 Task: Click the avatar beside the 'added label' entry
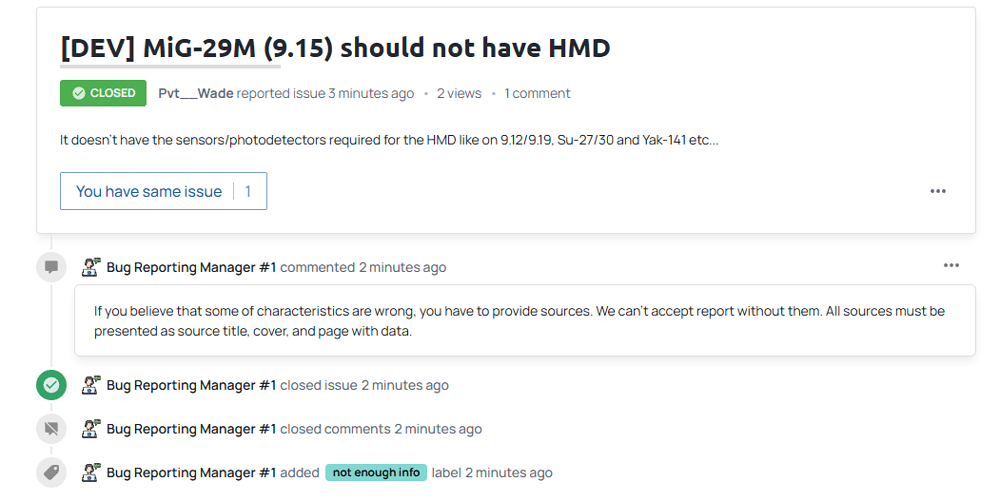coord(91,473)
